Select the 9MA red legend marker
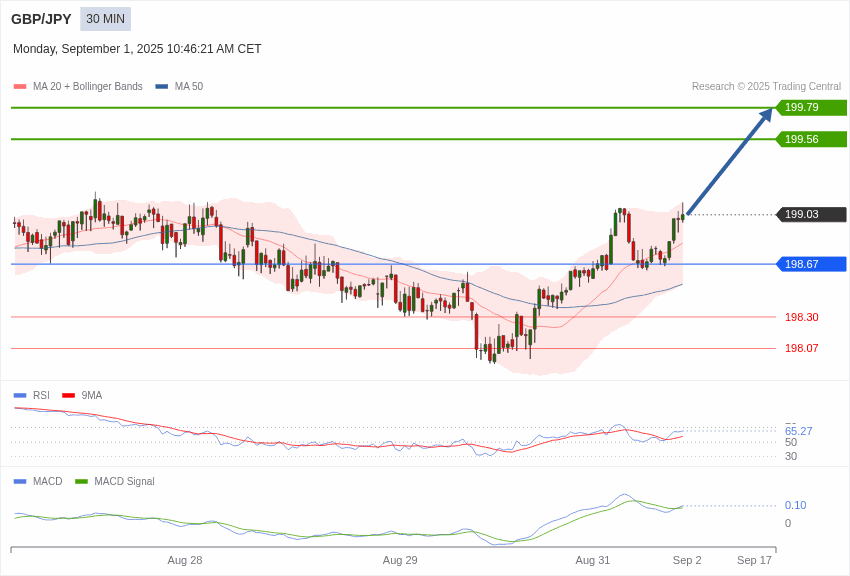Viewport: 850px width, 576px height. [68, 395]
